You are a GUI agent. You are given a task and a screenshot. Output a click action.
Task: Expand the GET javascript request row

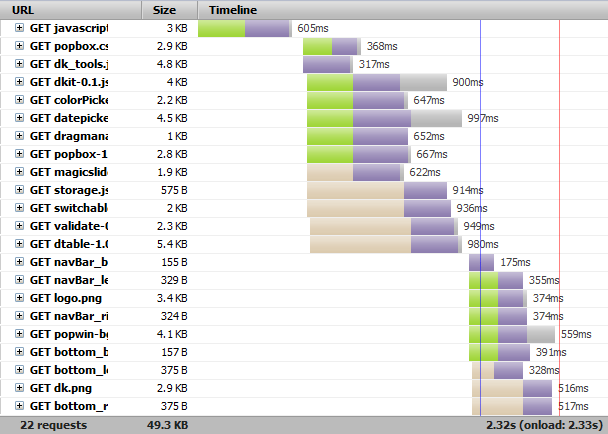pos(19,28)
